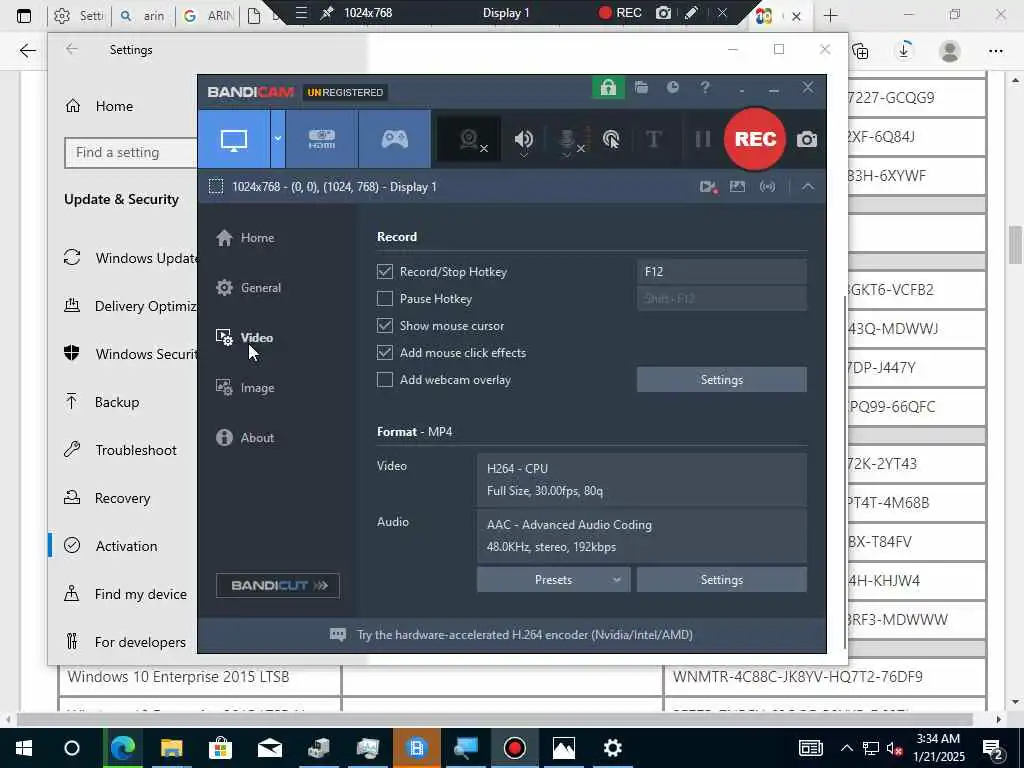Go back in Settings window arrow
The image size is (1024, 768).
[71, 50]
